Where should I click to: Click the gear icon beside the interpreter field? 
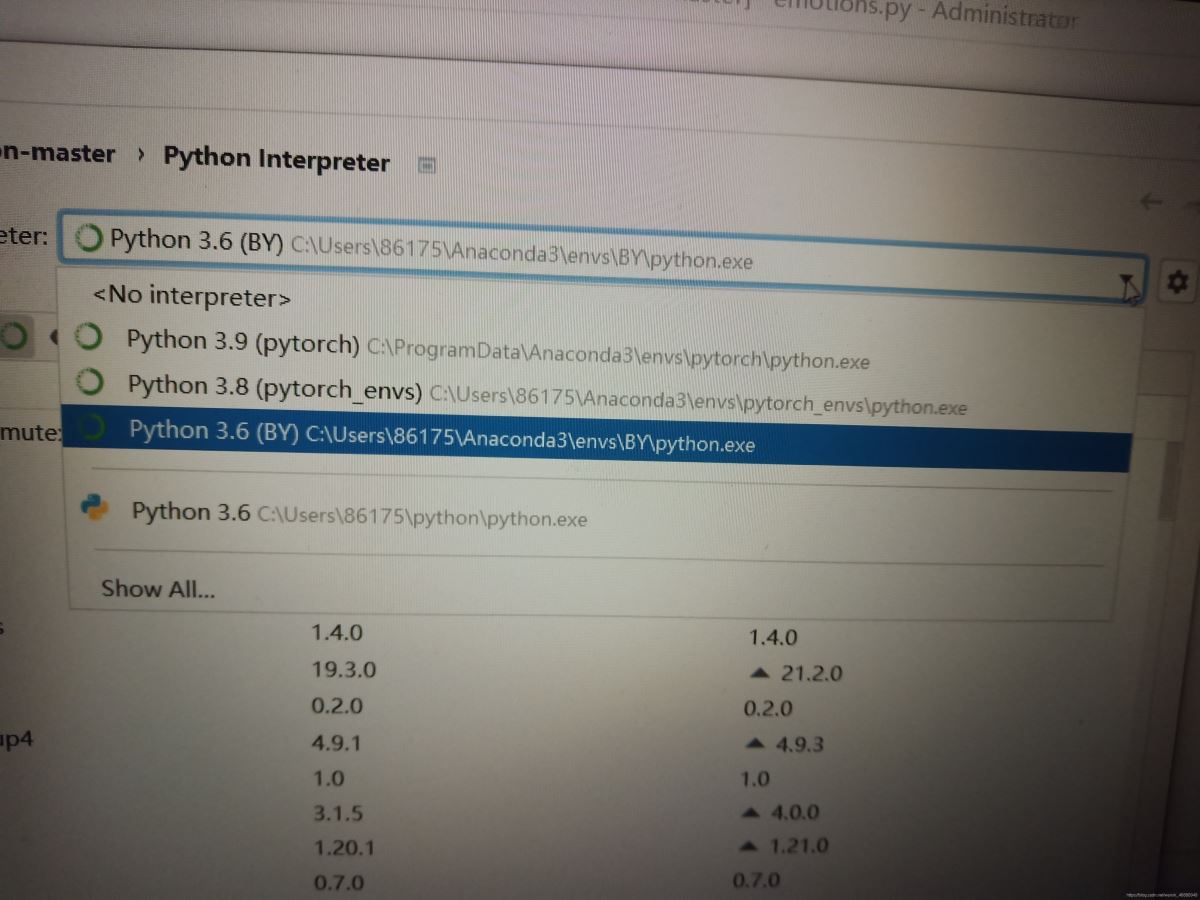point(1176,284)
